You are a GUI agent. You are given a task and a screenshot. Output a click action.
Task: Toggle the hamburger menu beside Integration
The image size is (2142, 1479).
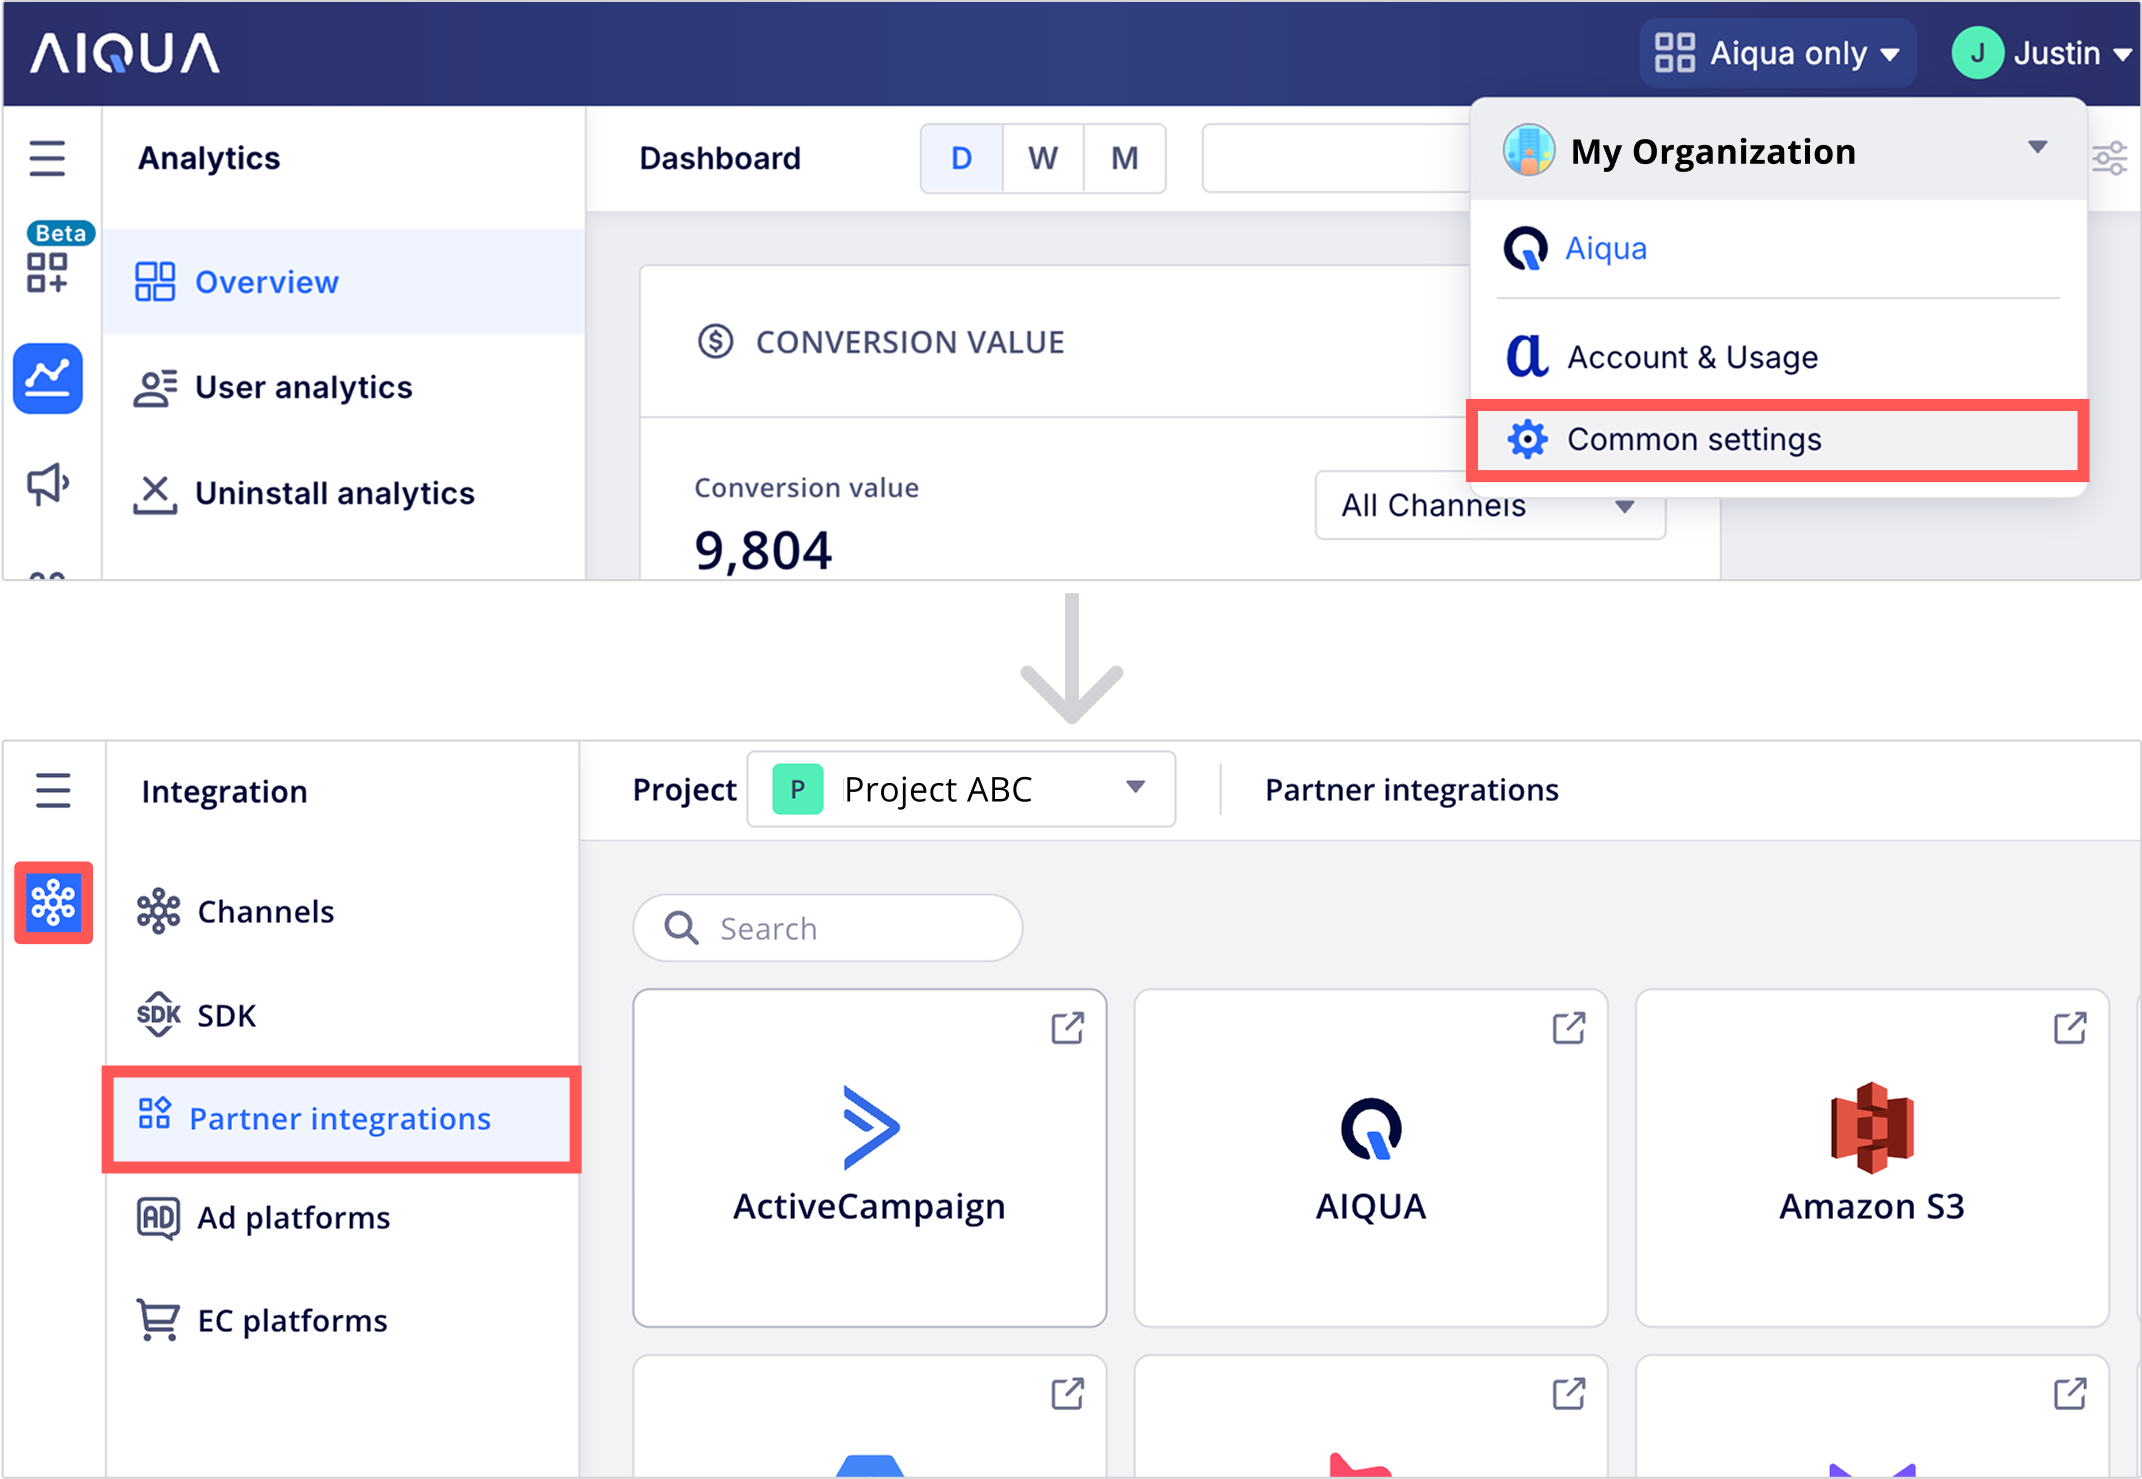[x=53, y=790]
